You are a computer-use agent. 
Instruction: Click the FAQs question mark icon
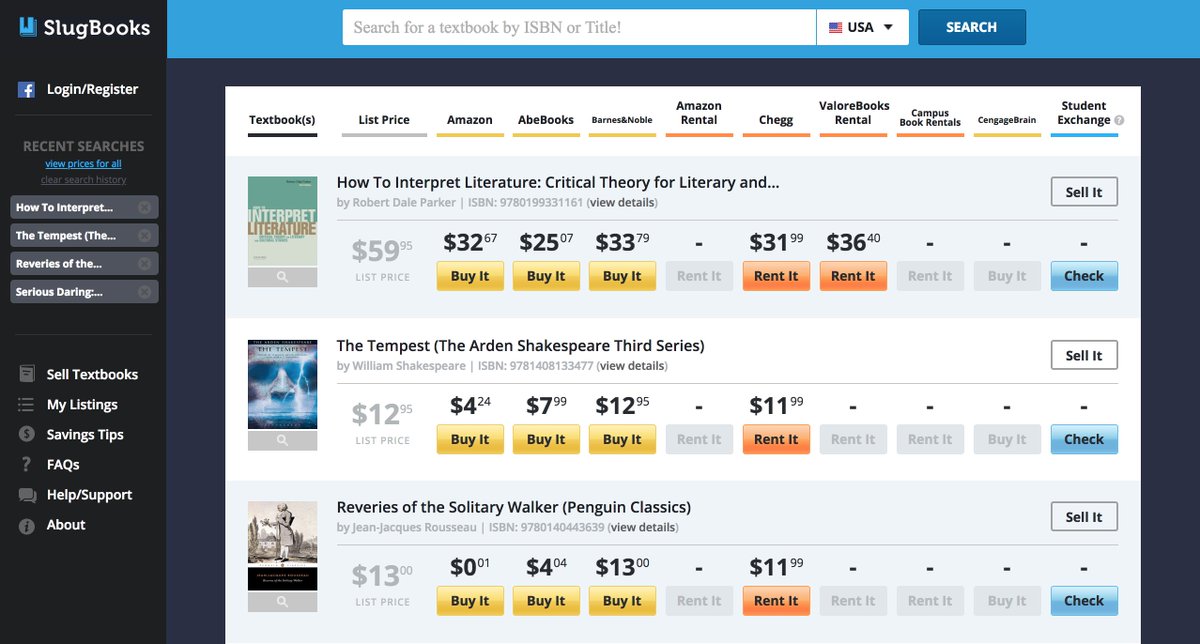coord(27,464)
